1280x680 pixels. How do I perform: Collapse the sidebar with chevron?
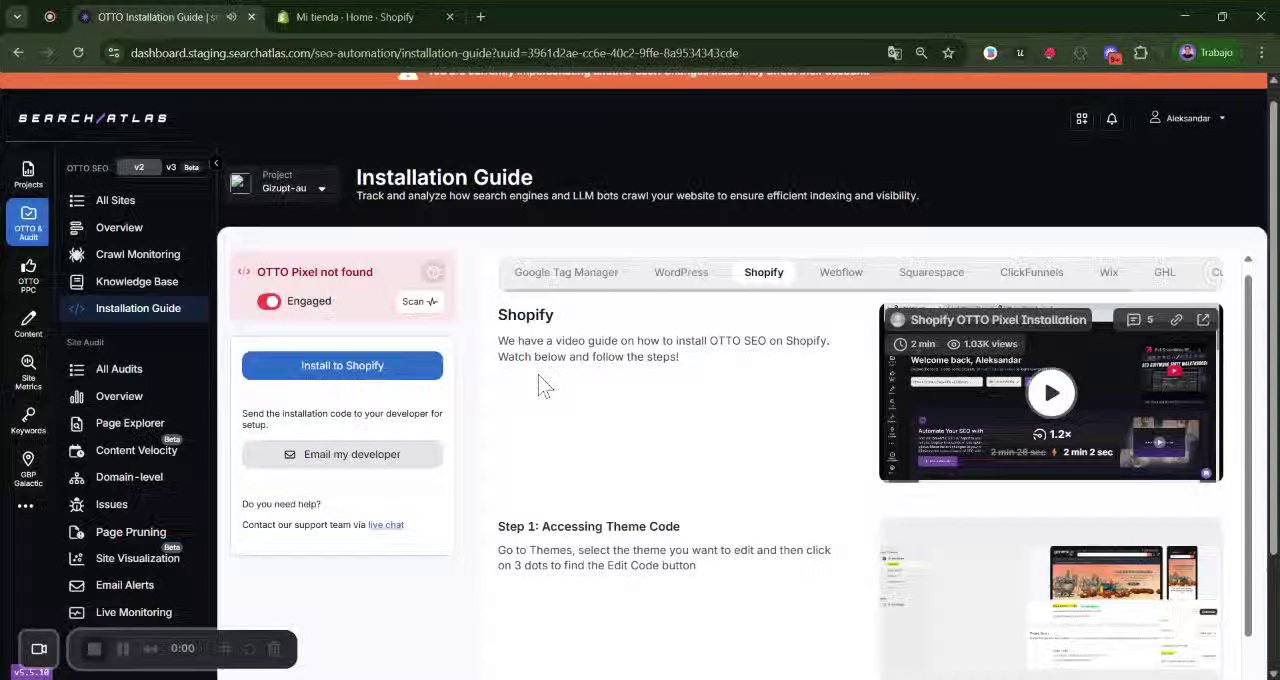[216, 163]
